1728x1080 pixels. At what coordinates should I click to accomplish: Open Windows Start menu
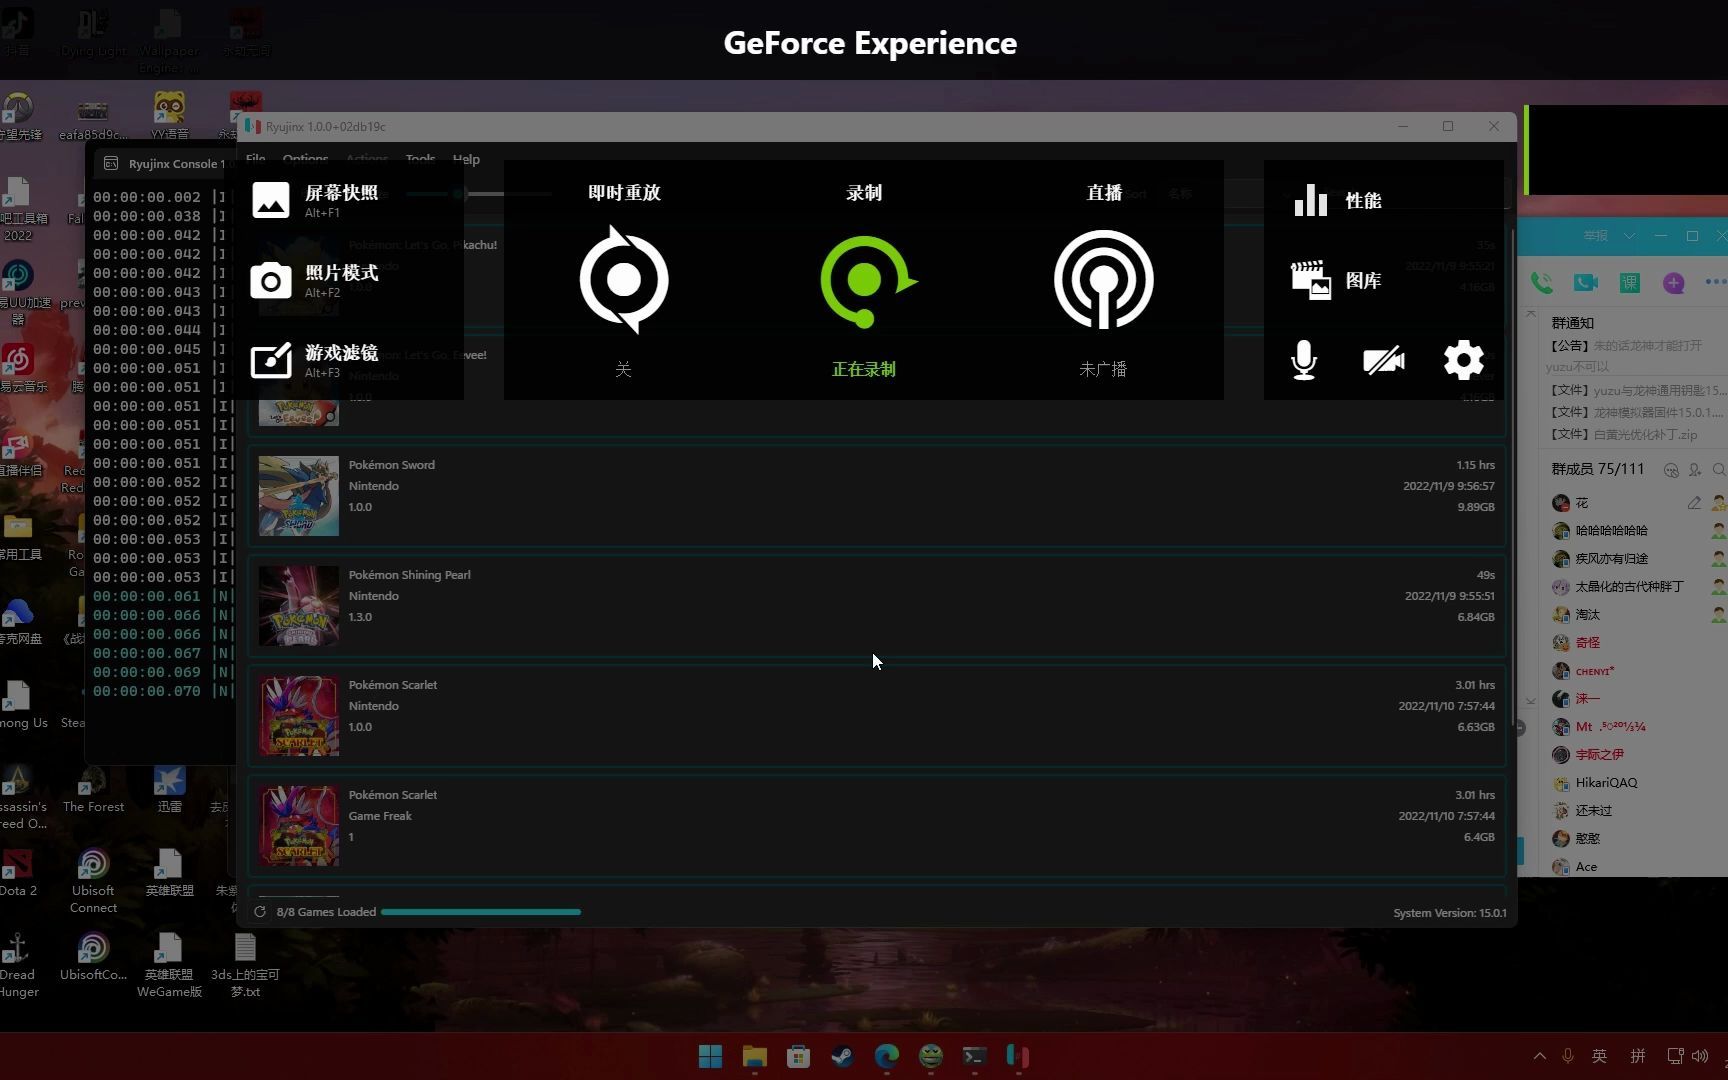point(711,1056)
